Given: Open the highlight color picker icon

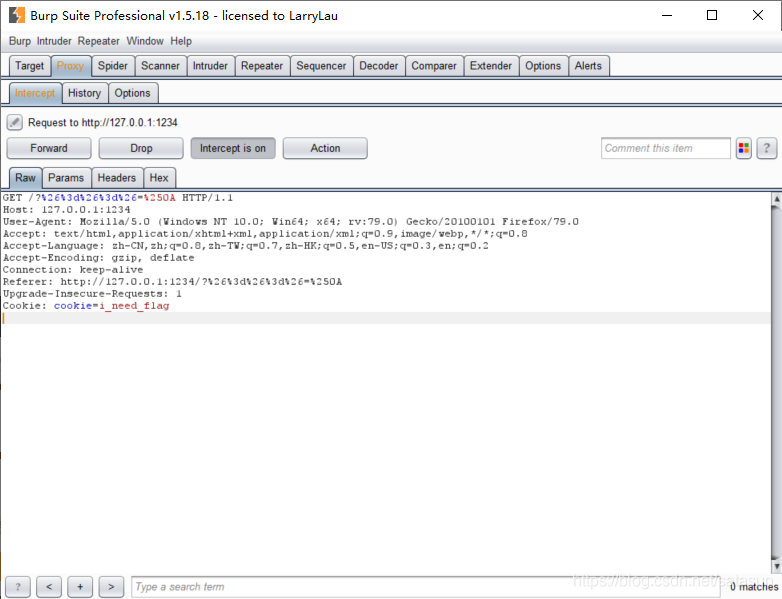Looking at the screenshot, I should coord(744,148).
